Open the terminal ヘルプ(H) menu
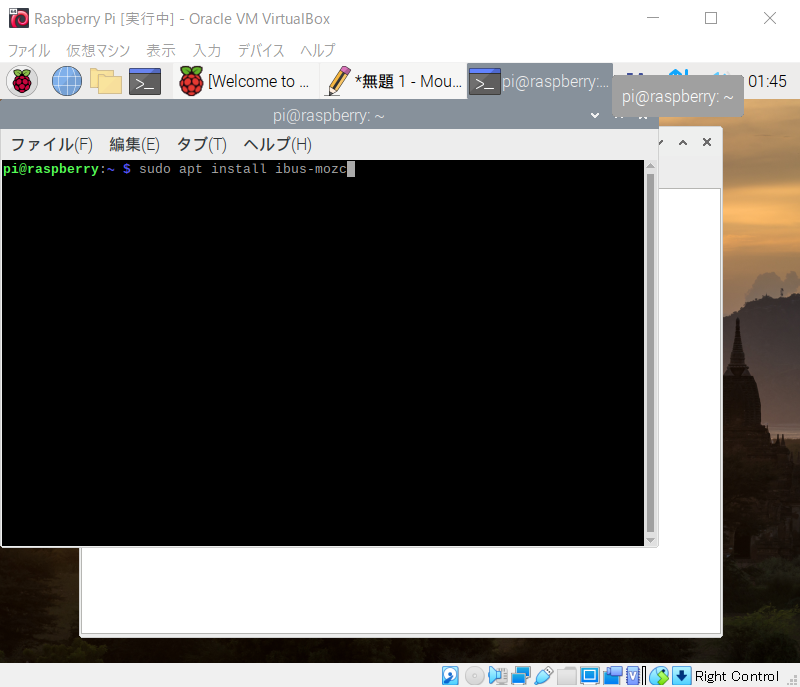 point(277,144)
